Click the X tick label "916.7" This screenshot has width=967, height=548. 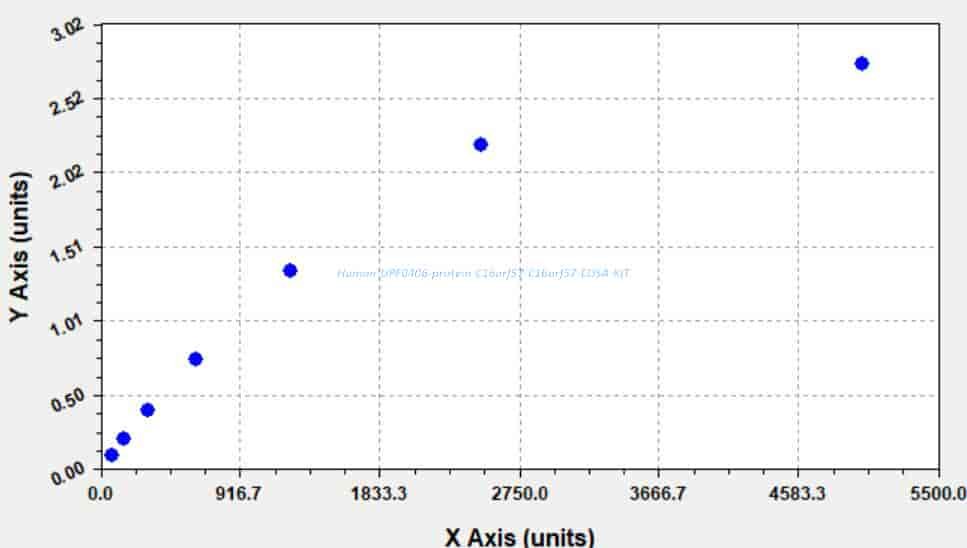click(240, 493)
